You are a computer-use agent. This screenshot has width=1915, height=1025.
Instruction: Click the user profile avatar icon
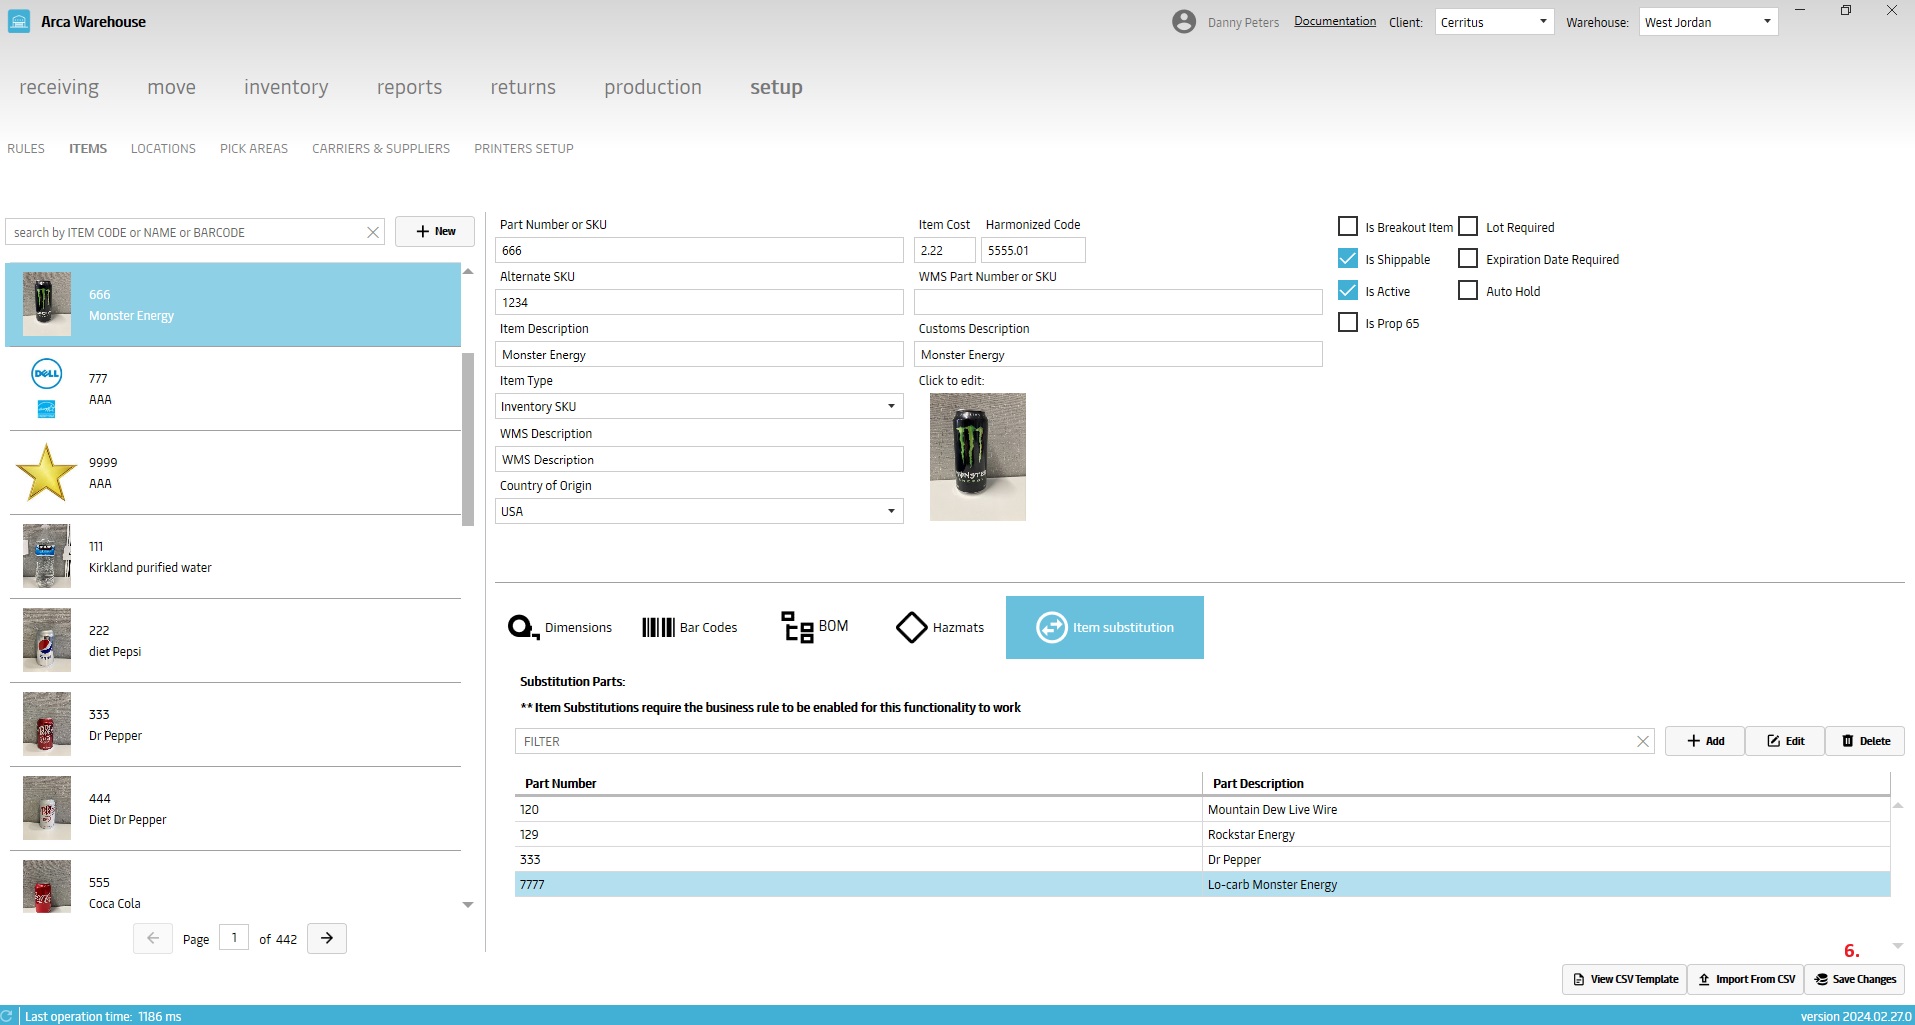coord(1184,22)
